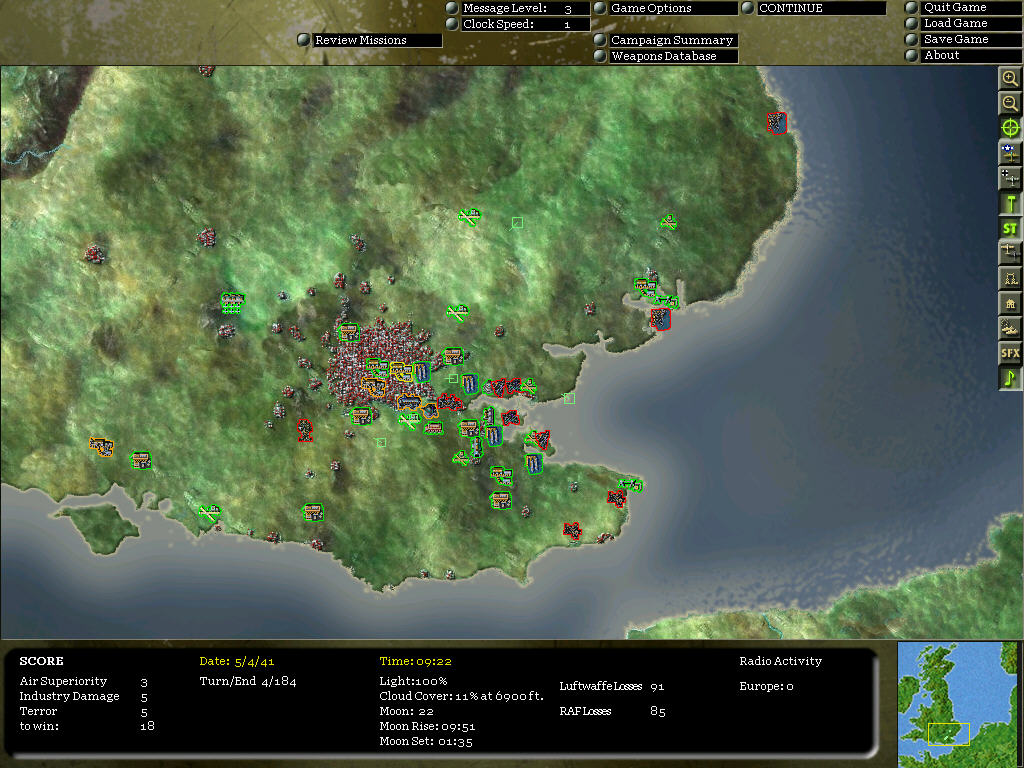The image size is (1024, 768).
Task: Click the round bullet beside Clock Speed
Action: pos(451,24)
